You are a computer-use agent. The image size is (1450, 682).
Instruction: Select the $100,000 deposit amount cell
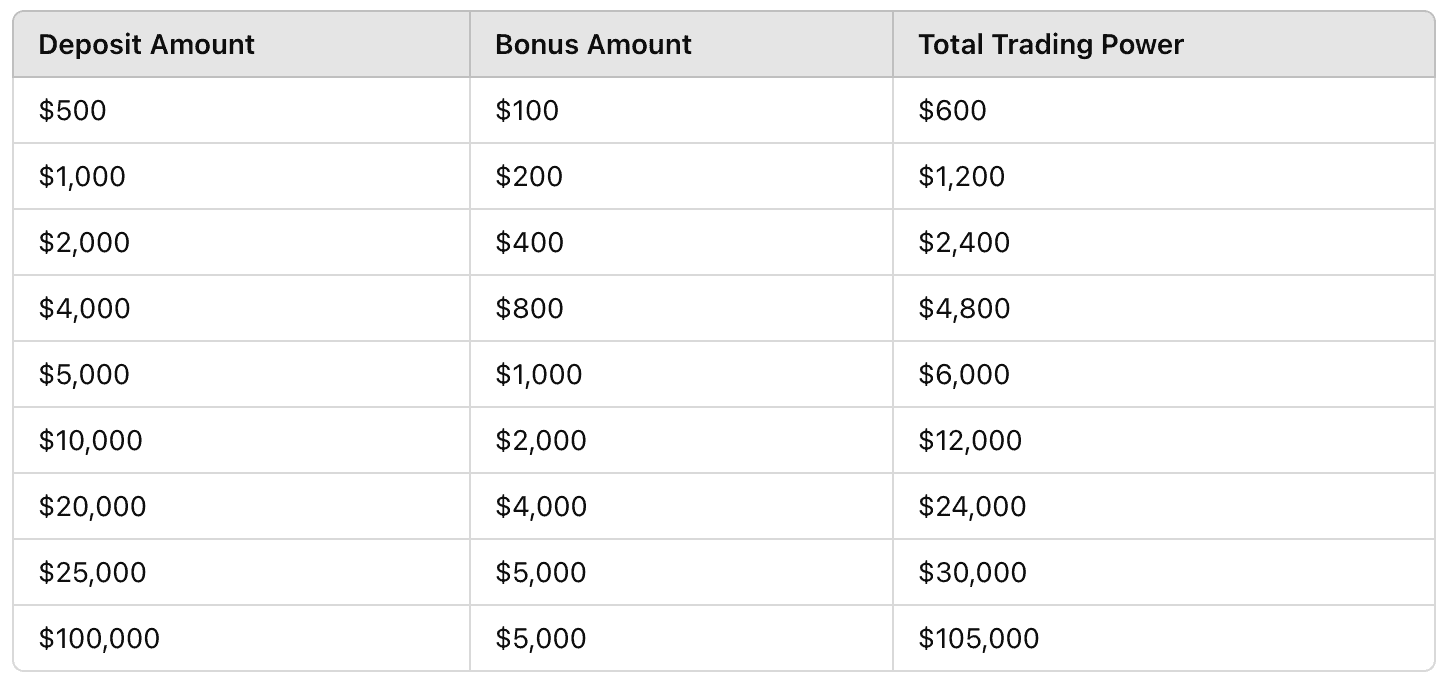[x=99, y=638]
